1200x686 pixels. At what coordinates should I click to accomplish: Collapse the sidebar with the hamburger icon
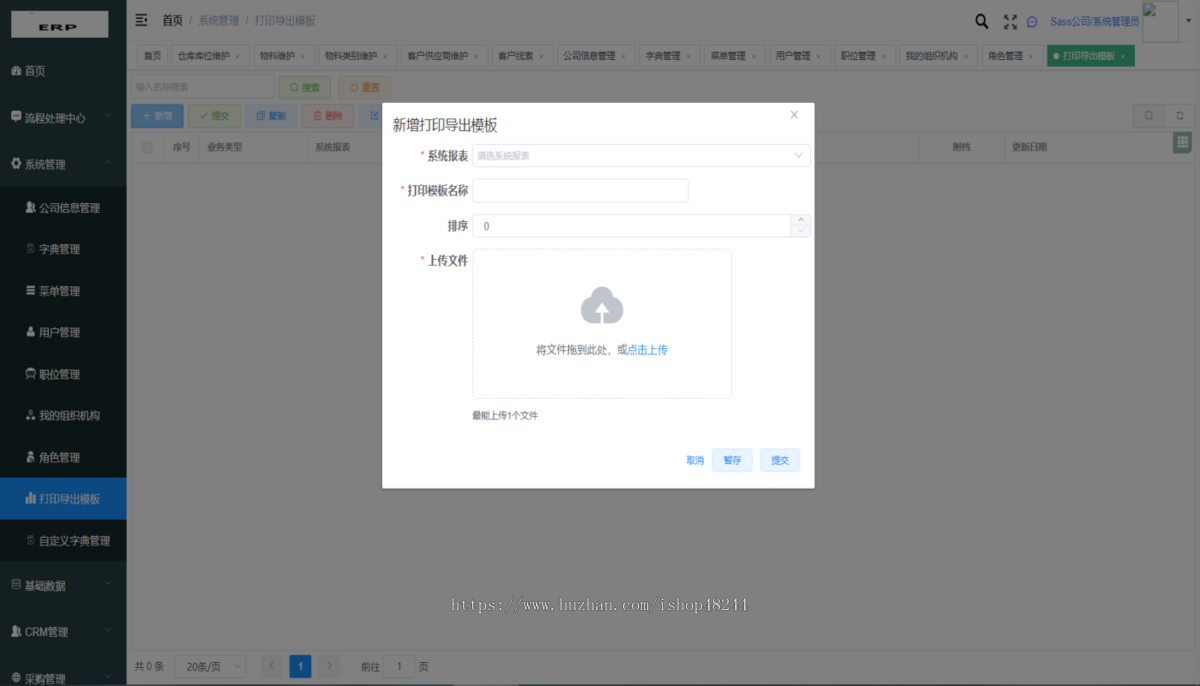point(141,20)
